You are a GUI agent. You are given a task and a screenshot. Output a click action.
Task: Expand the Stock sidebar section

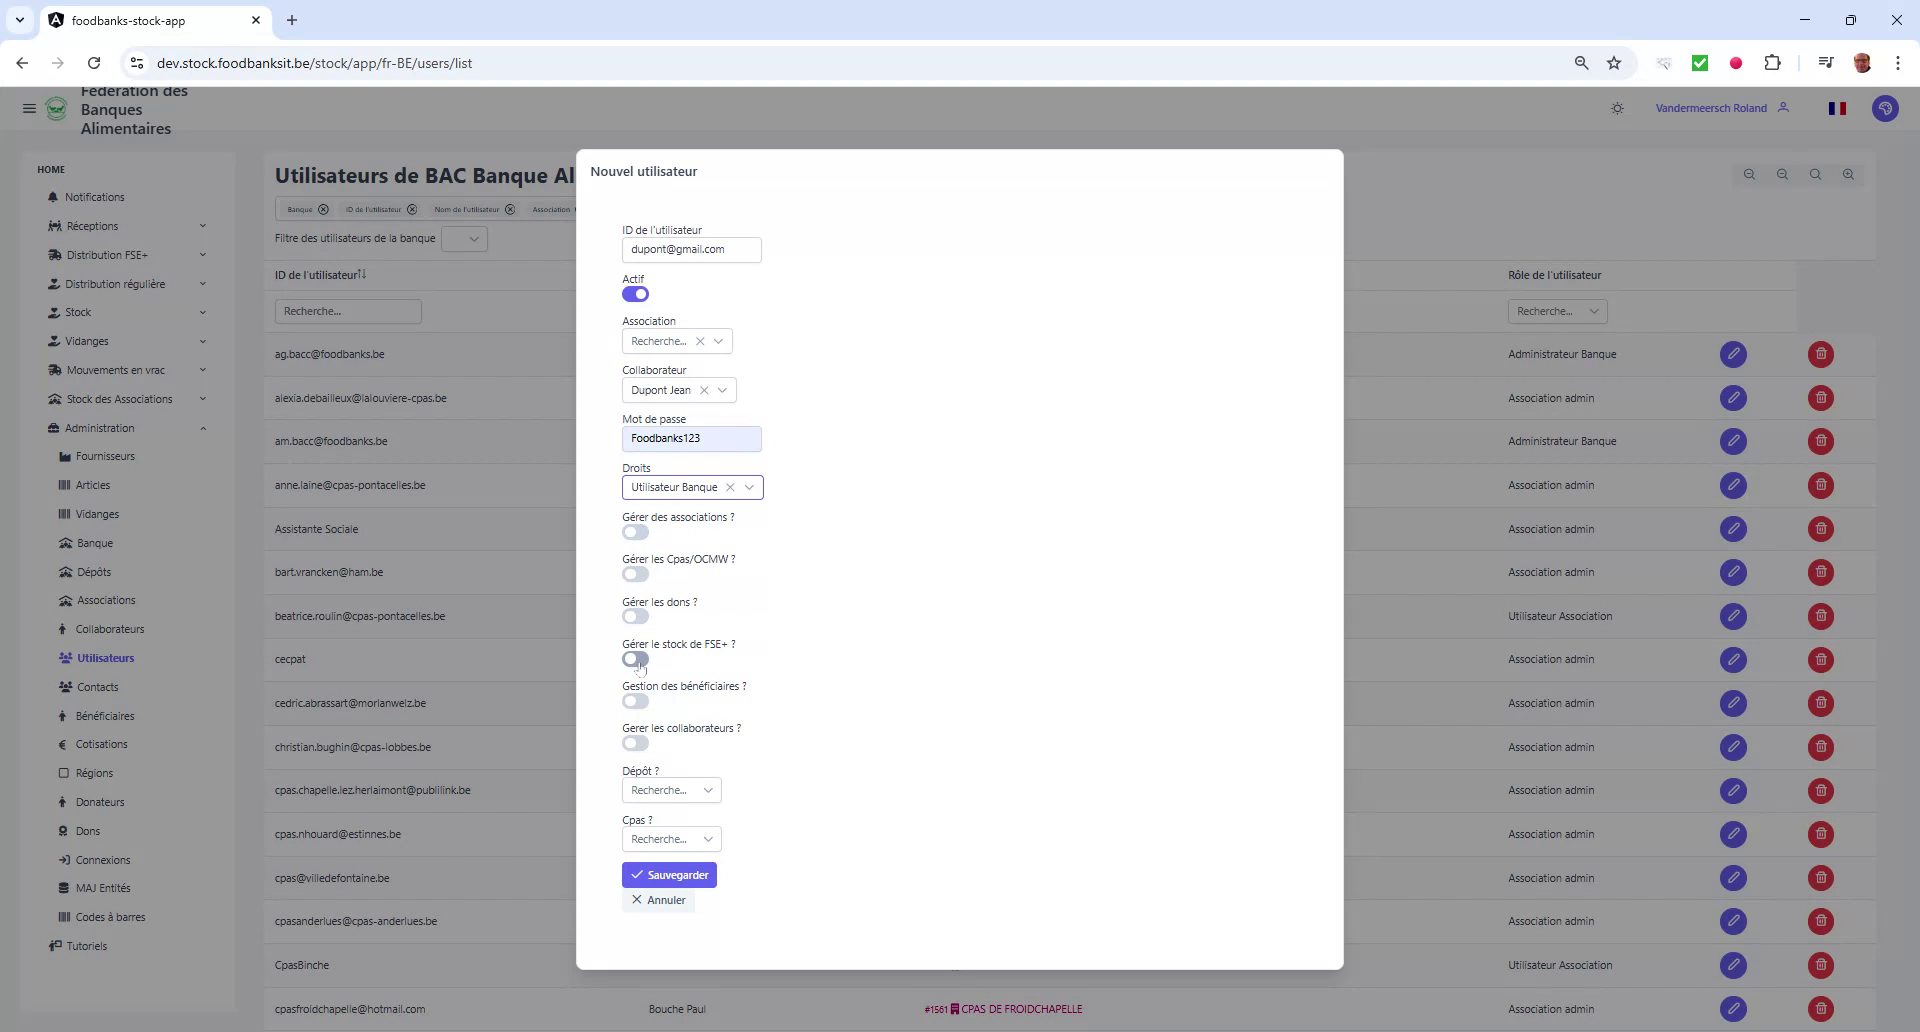pyautogui.click(x=77, y=312)
